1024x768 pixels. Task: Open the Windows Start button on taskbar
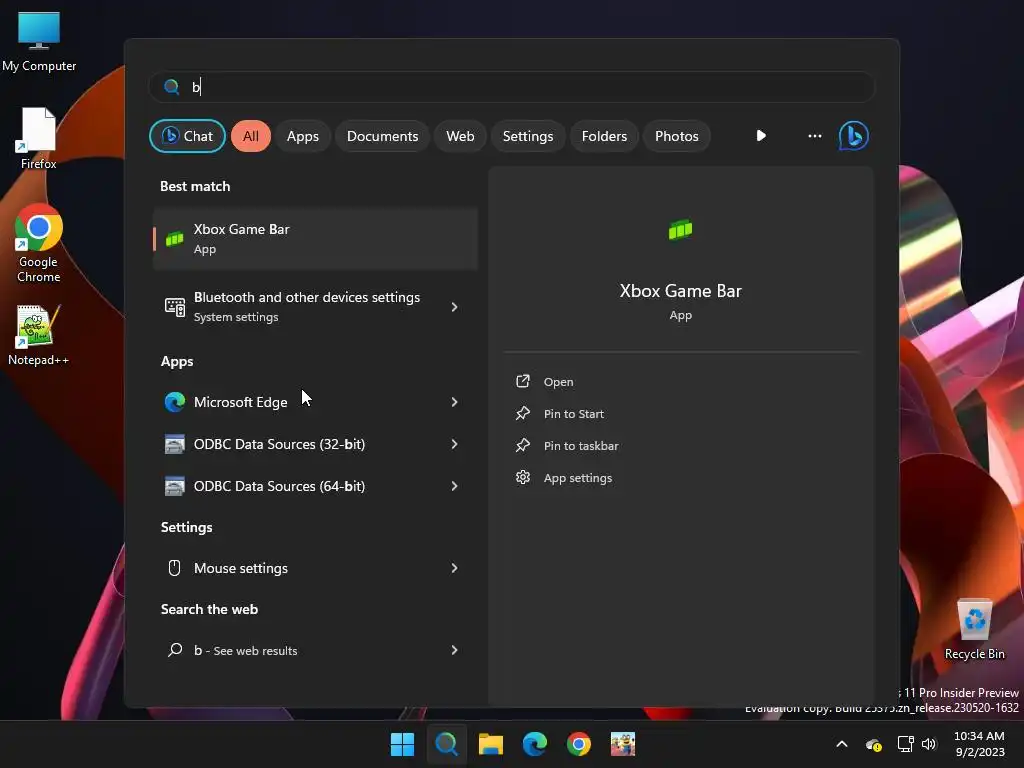(x=402, y=744)
